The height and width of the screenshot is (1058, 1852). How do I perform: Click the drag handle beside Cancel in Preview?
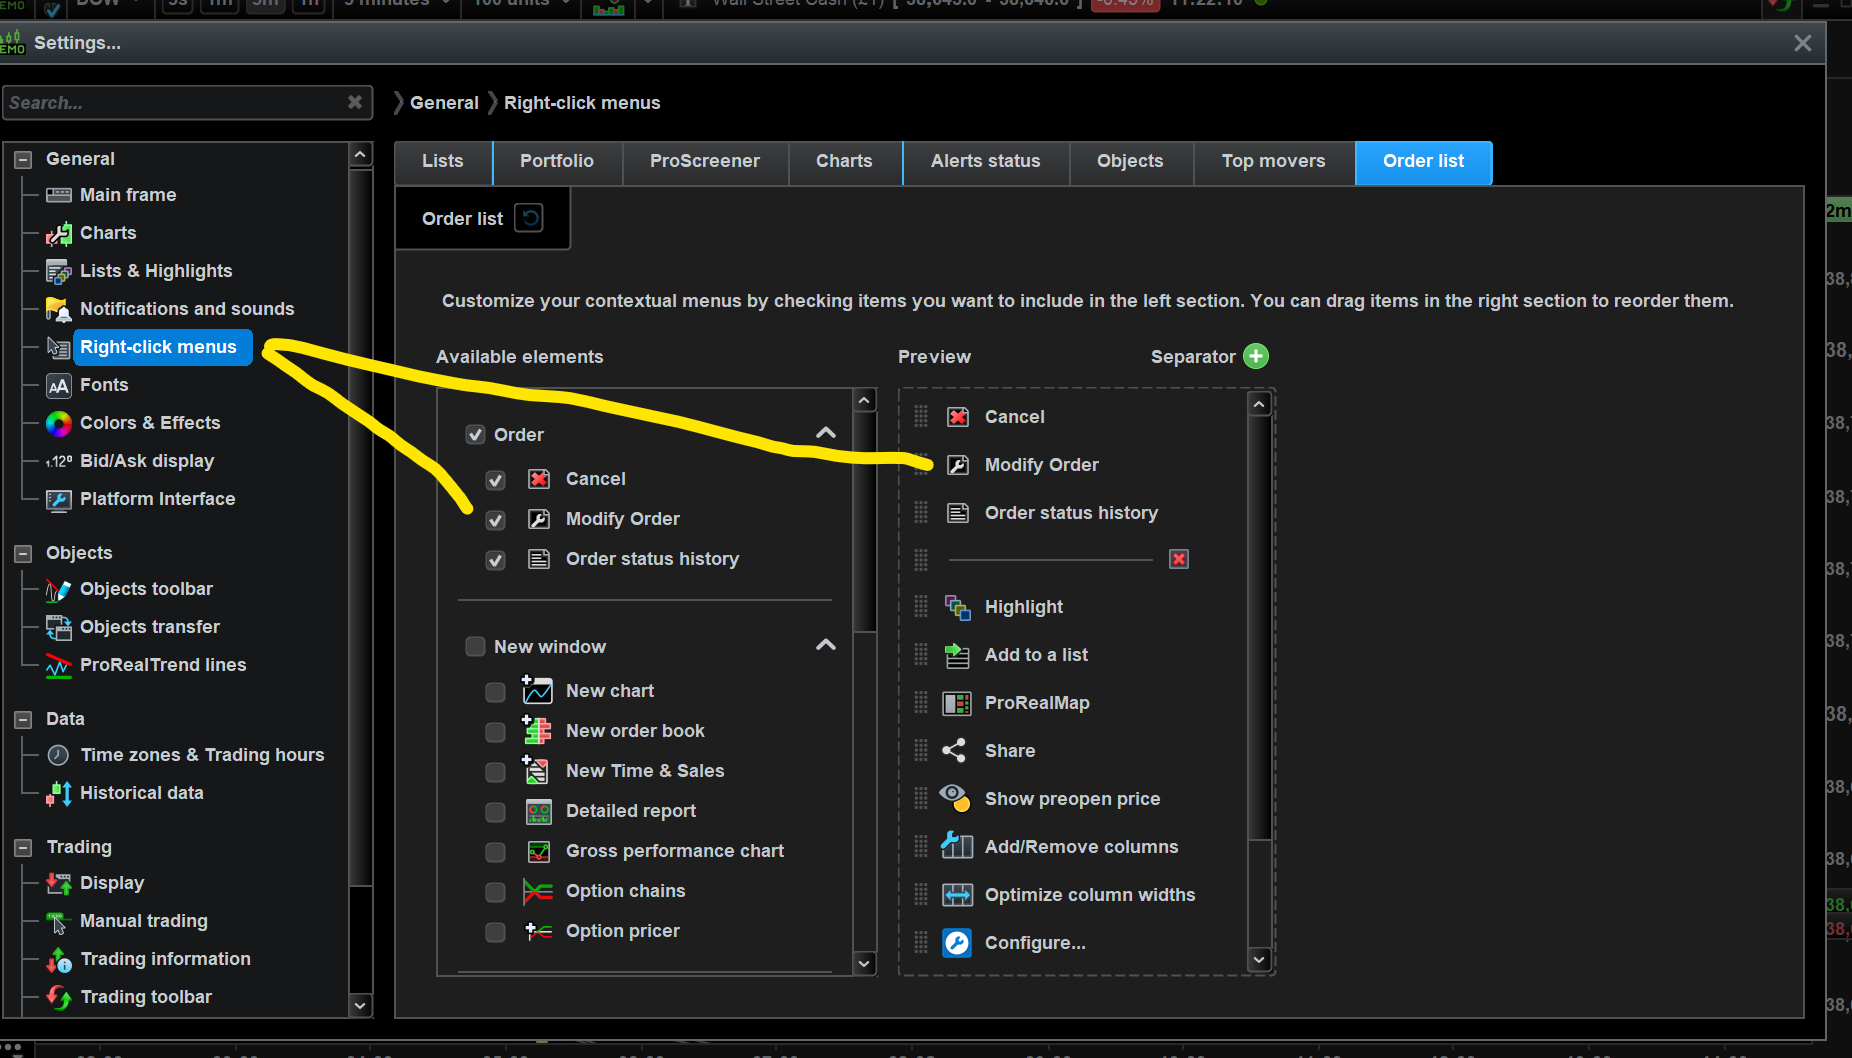pos(921,417)
